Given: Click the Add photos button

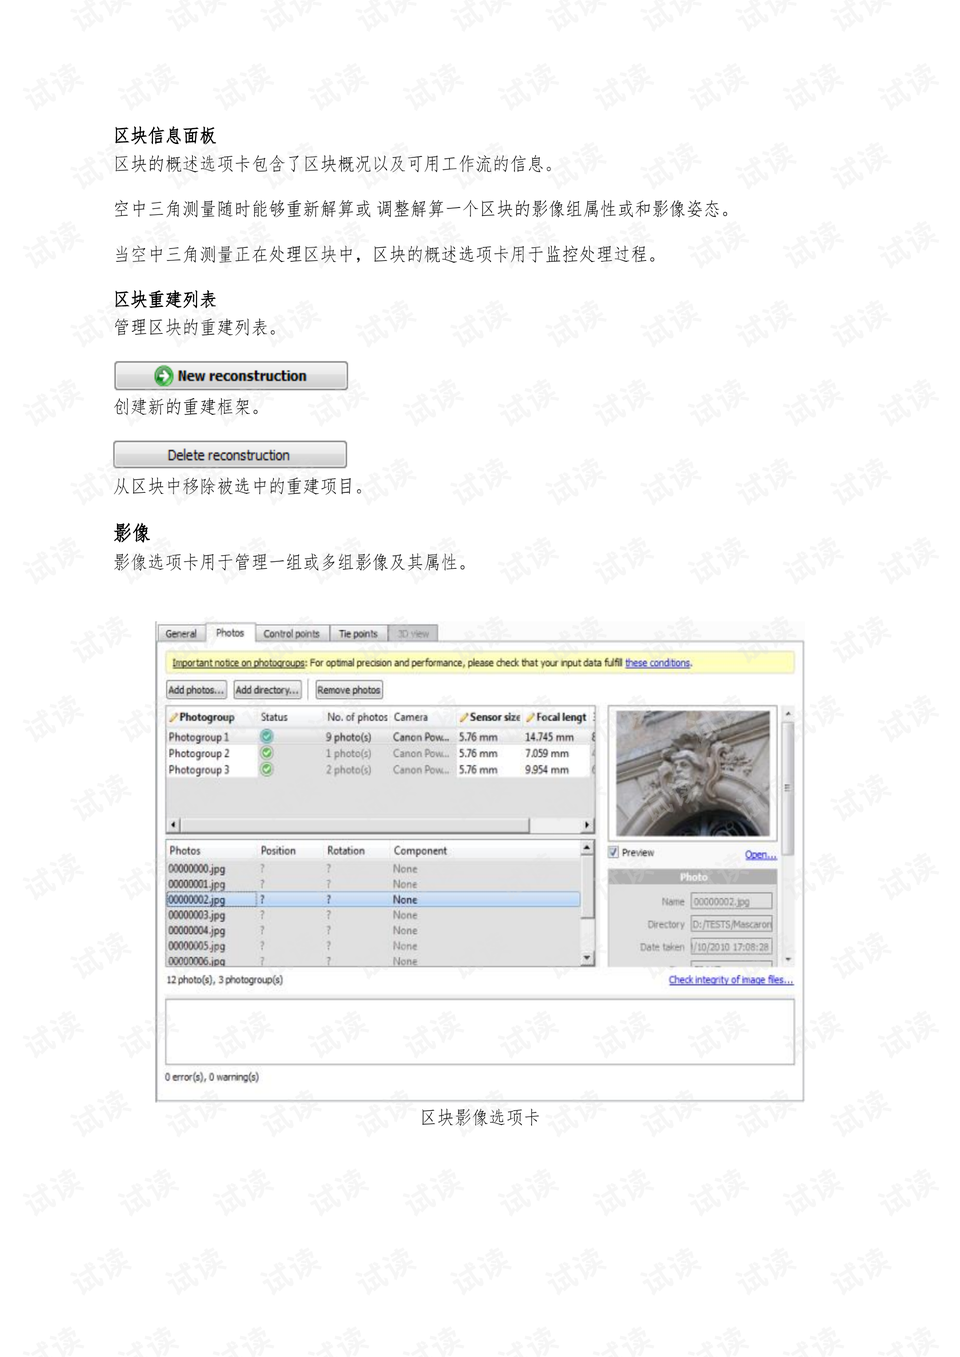Looking at the screenshot, I should coord(194,689).
